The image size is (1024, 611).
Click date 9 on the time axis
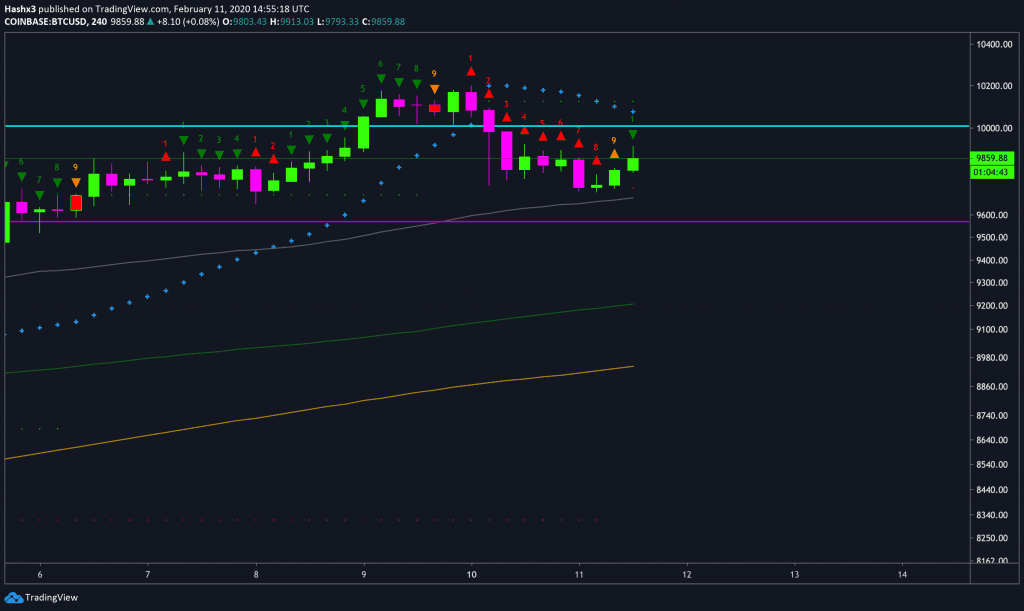(364, 574)
